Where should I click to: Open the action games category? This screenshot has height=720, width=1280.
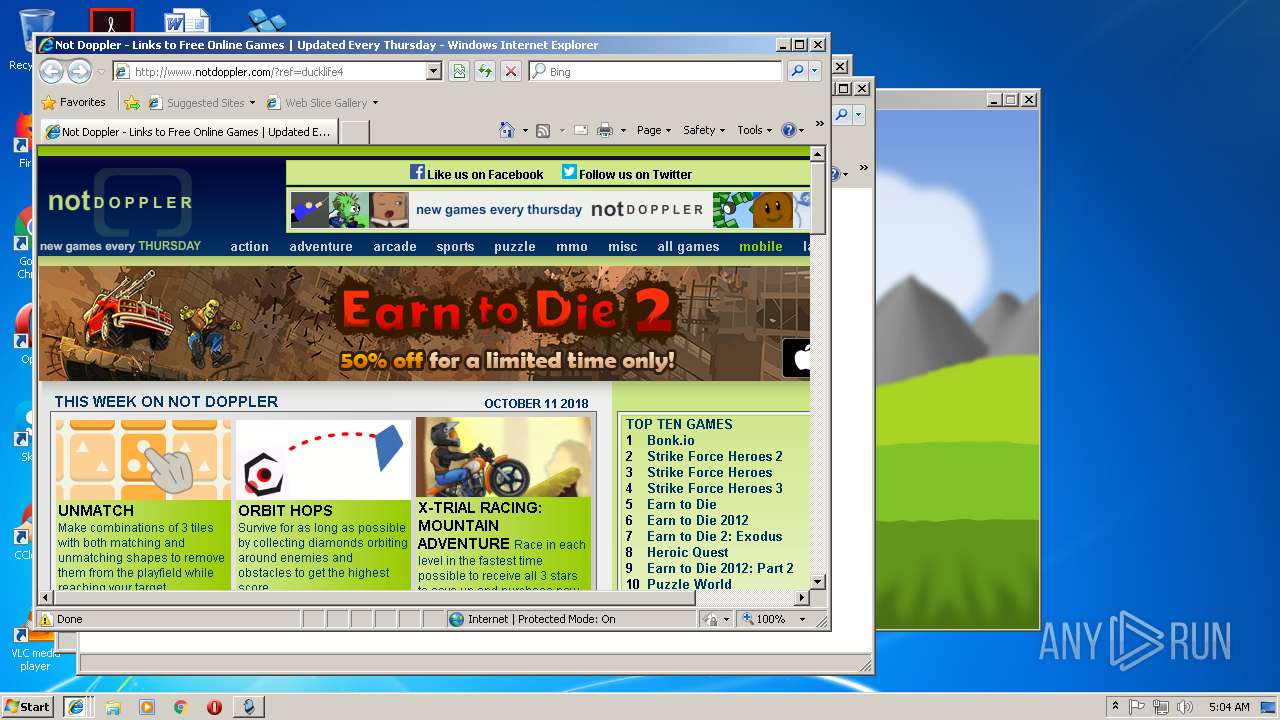[249, 246]
